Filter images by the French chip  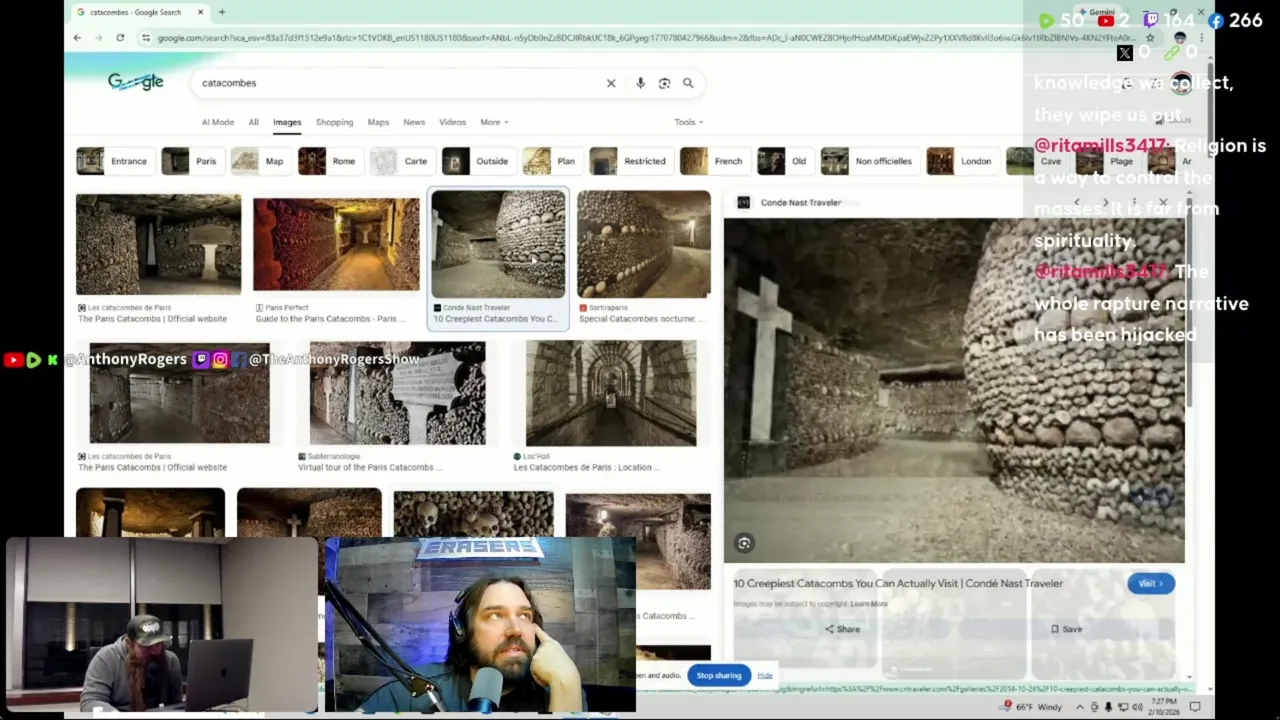714,161
